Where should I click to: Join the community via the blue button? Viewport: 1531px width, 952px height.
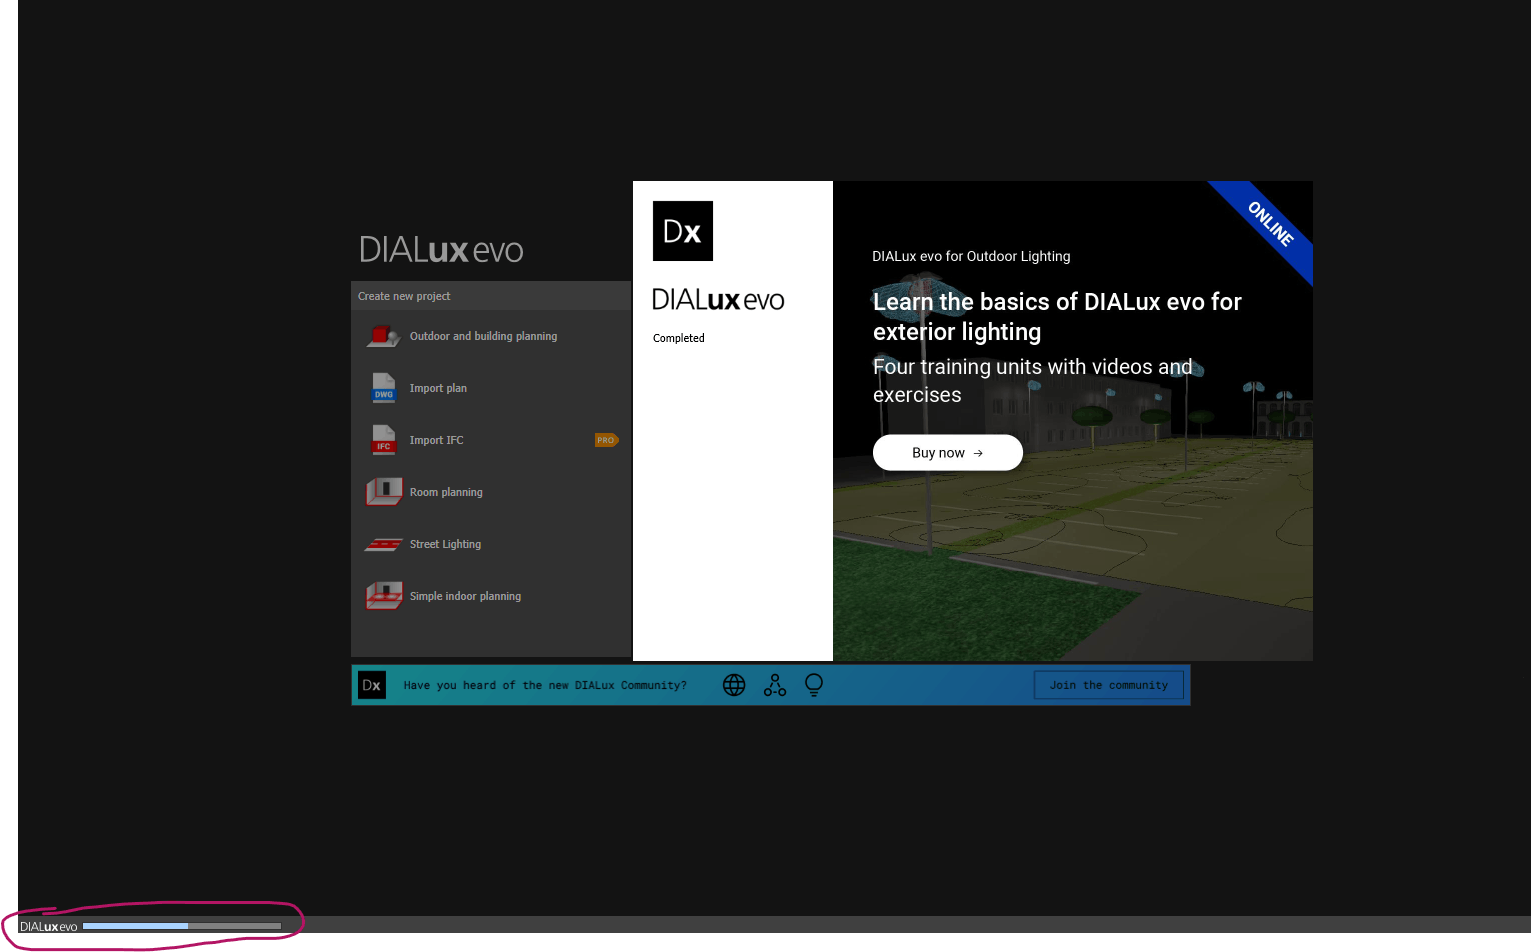pyautogui.click(x=1108, y=684)
